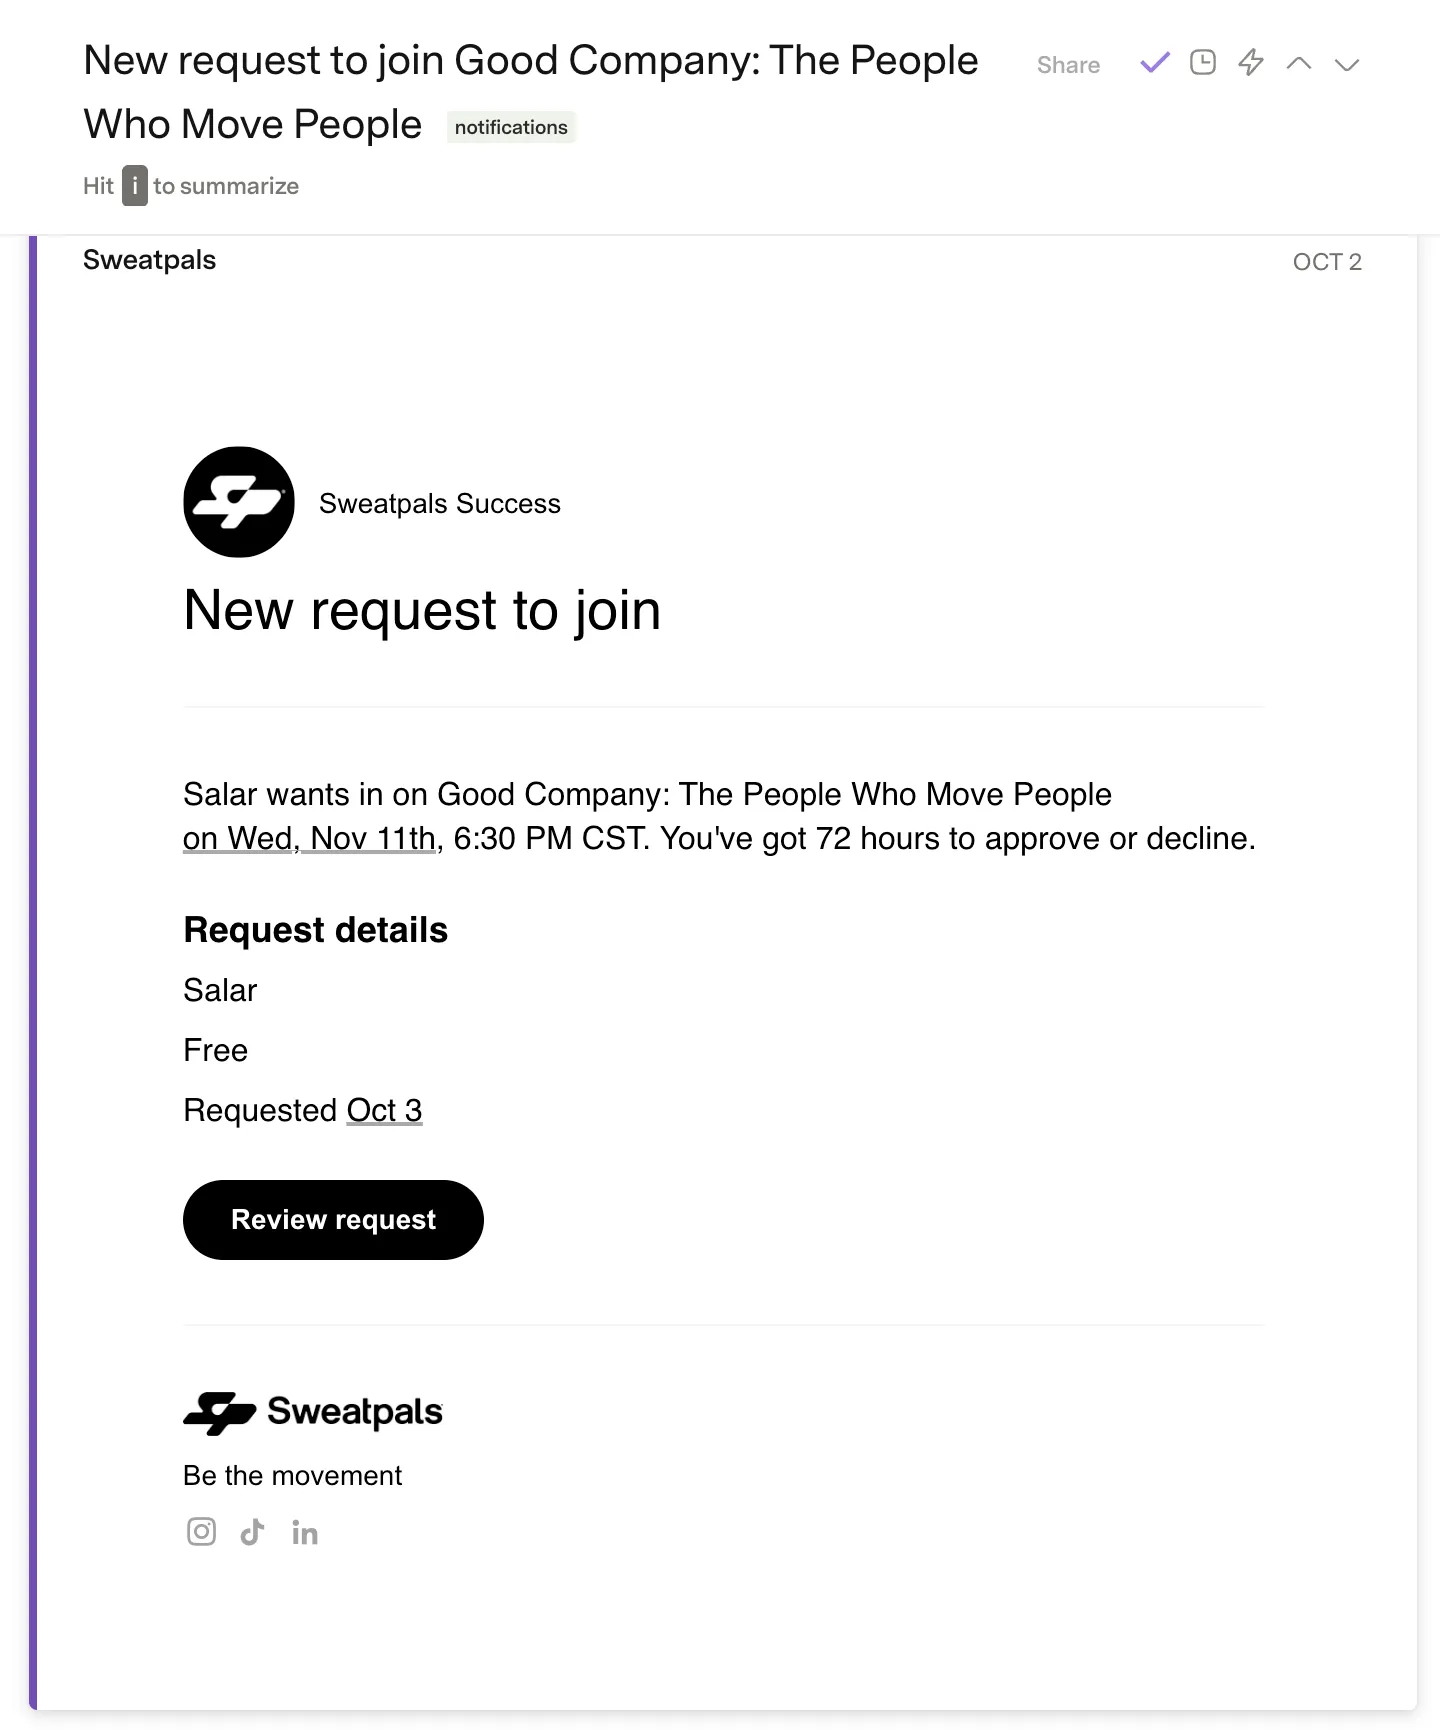This screenshot has width=1440, height=1730.
Task: Click the Review request button
Action: click(x=333, y=1220)
